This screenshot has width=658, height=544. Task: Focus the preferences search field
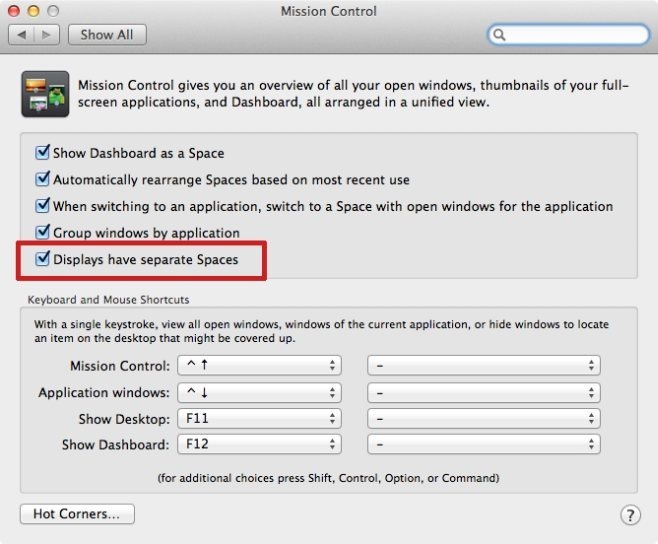click(569, 34)
